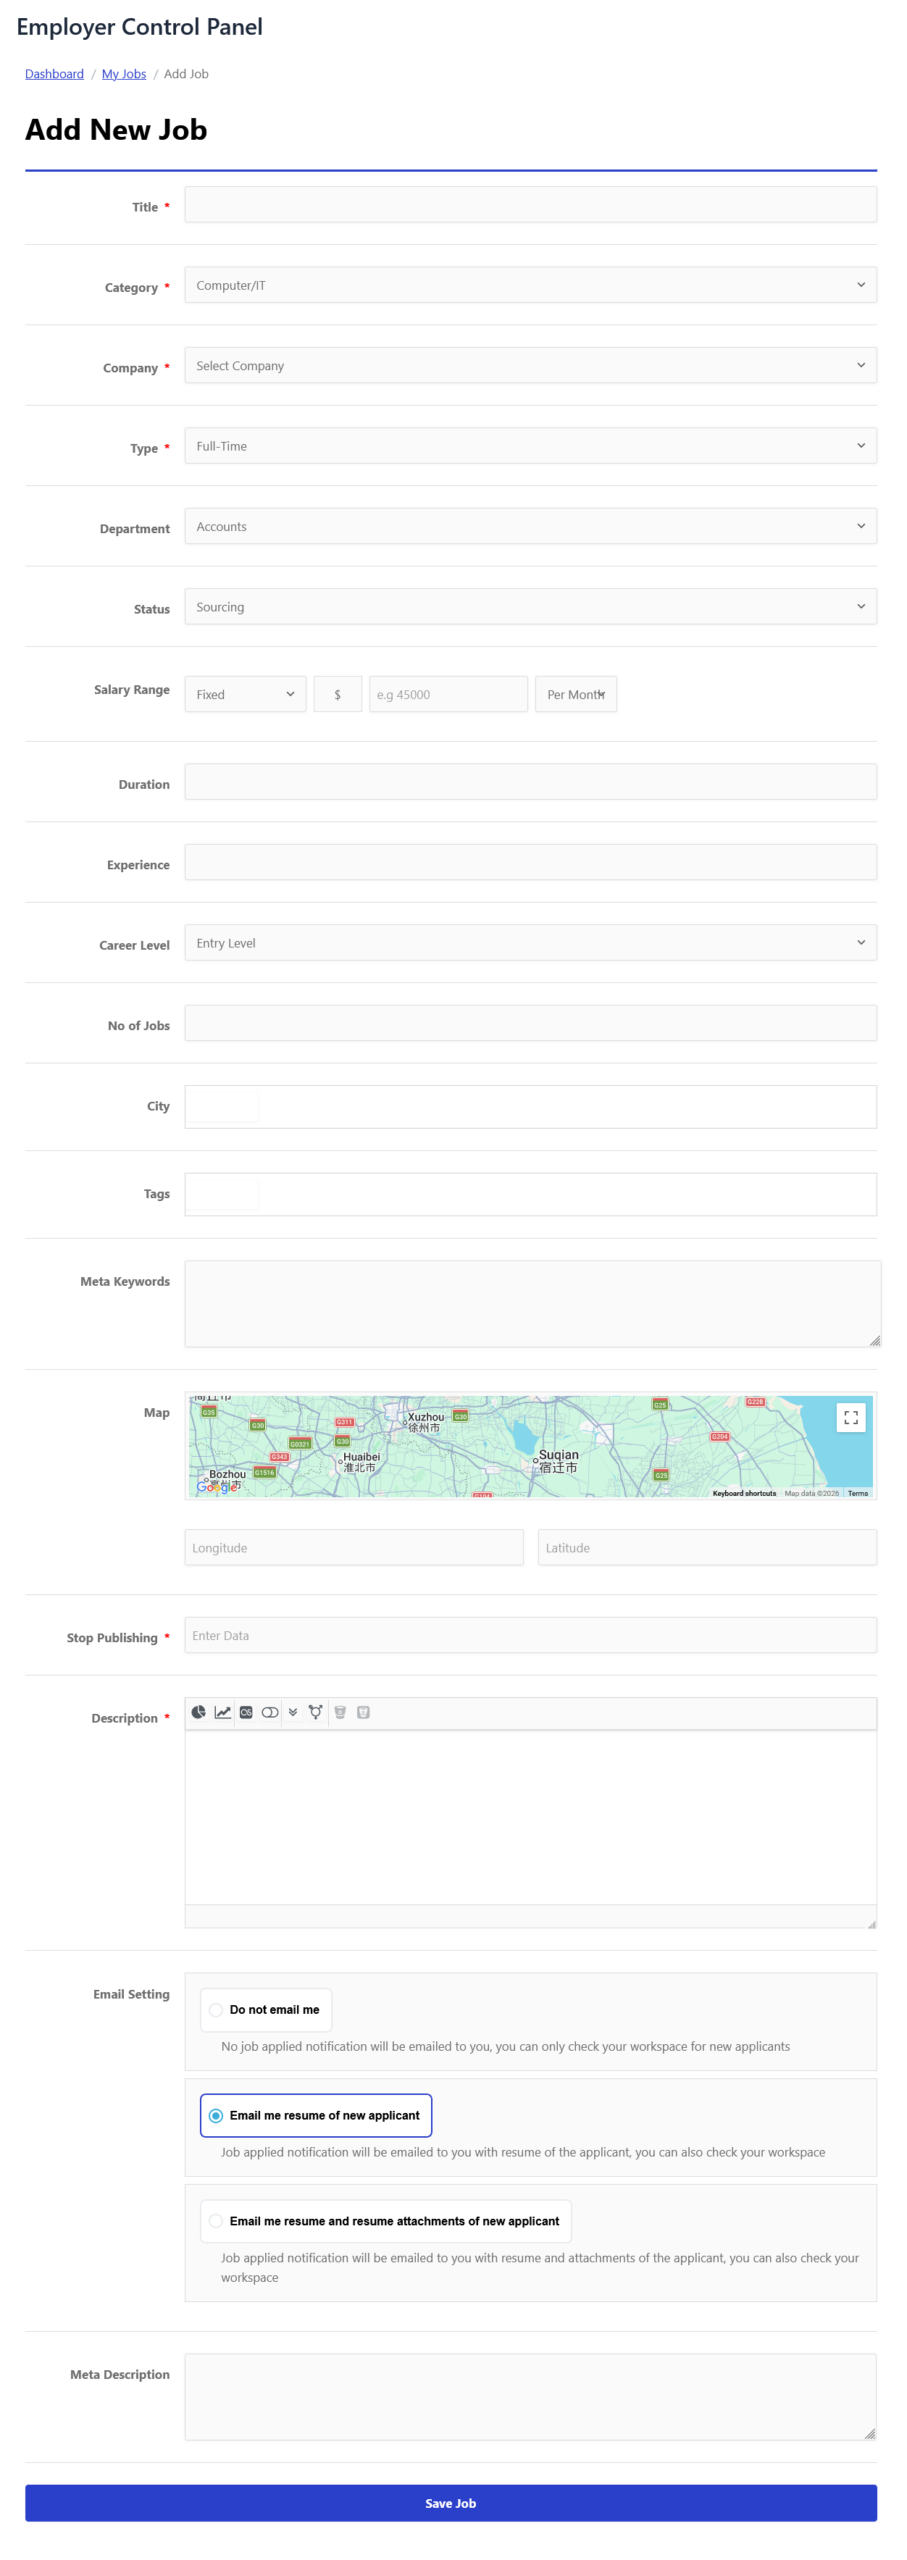907x2560 pixels.
Task: Expand the Select Company dropdown
Action: (x=530, y=366)
